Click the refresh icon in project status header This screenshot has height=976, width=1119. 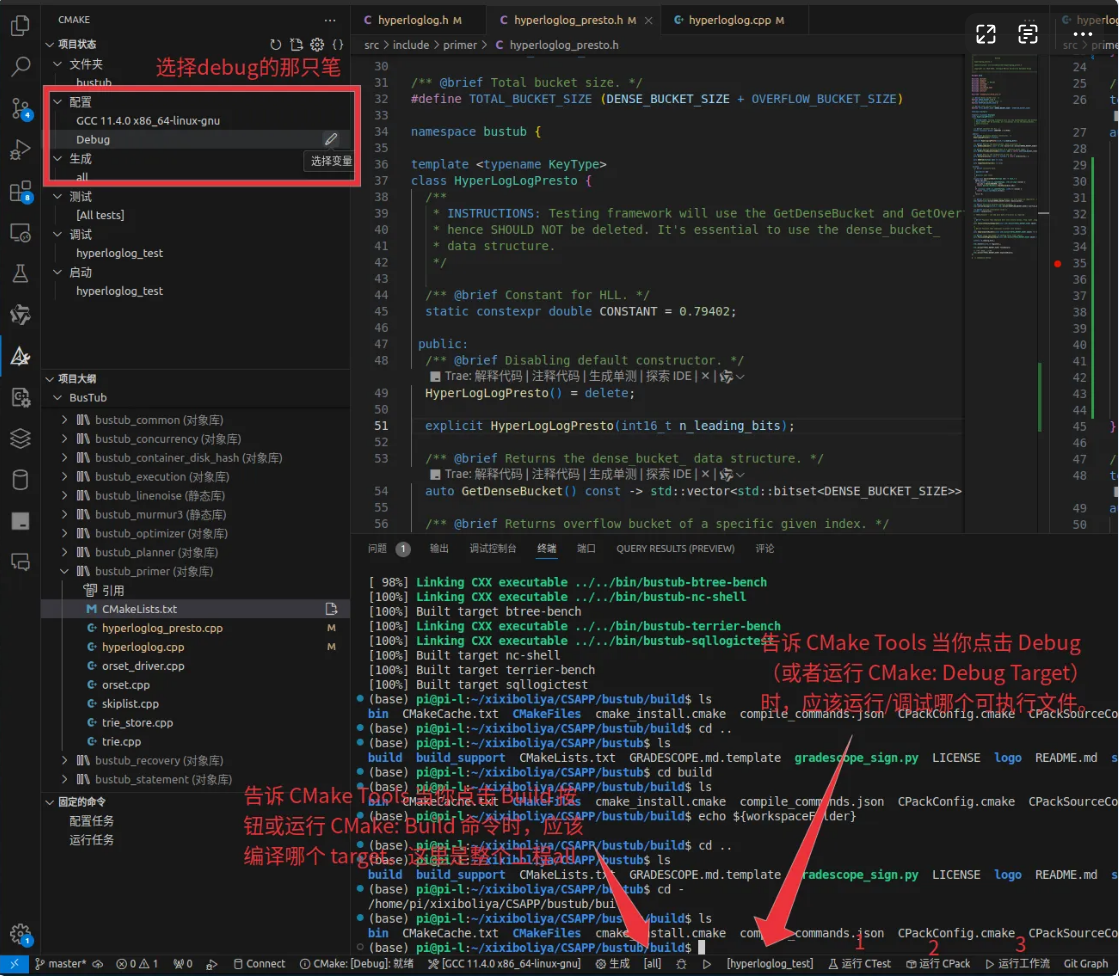click(276, 45)
